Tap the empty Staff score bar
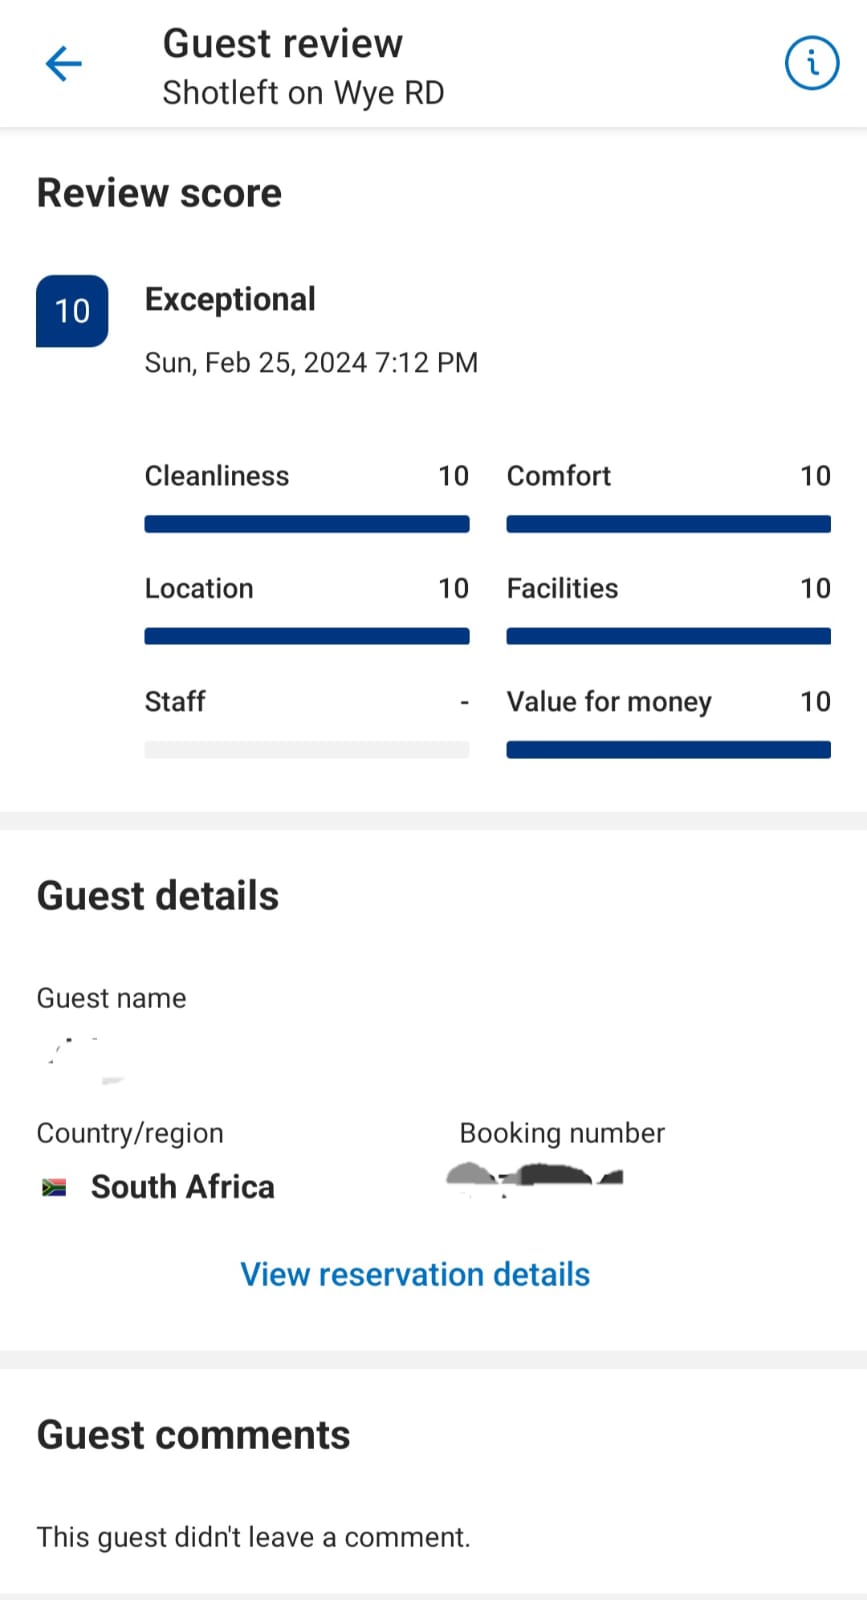This screenshot has width=867, height=1600. coord(307,749)
